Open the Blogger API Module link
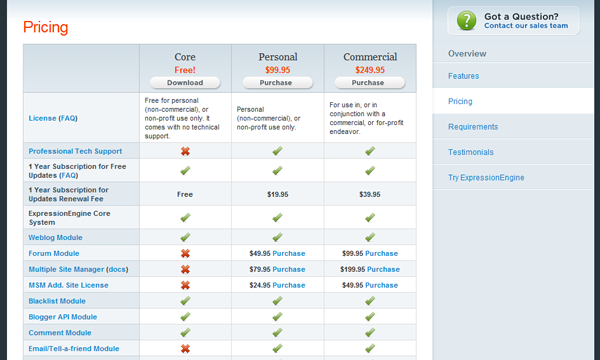The width and height of the screenshot is (600, 360). (x=63, y=317)
